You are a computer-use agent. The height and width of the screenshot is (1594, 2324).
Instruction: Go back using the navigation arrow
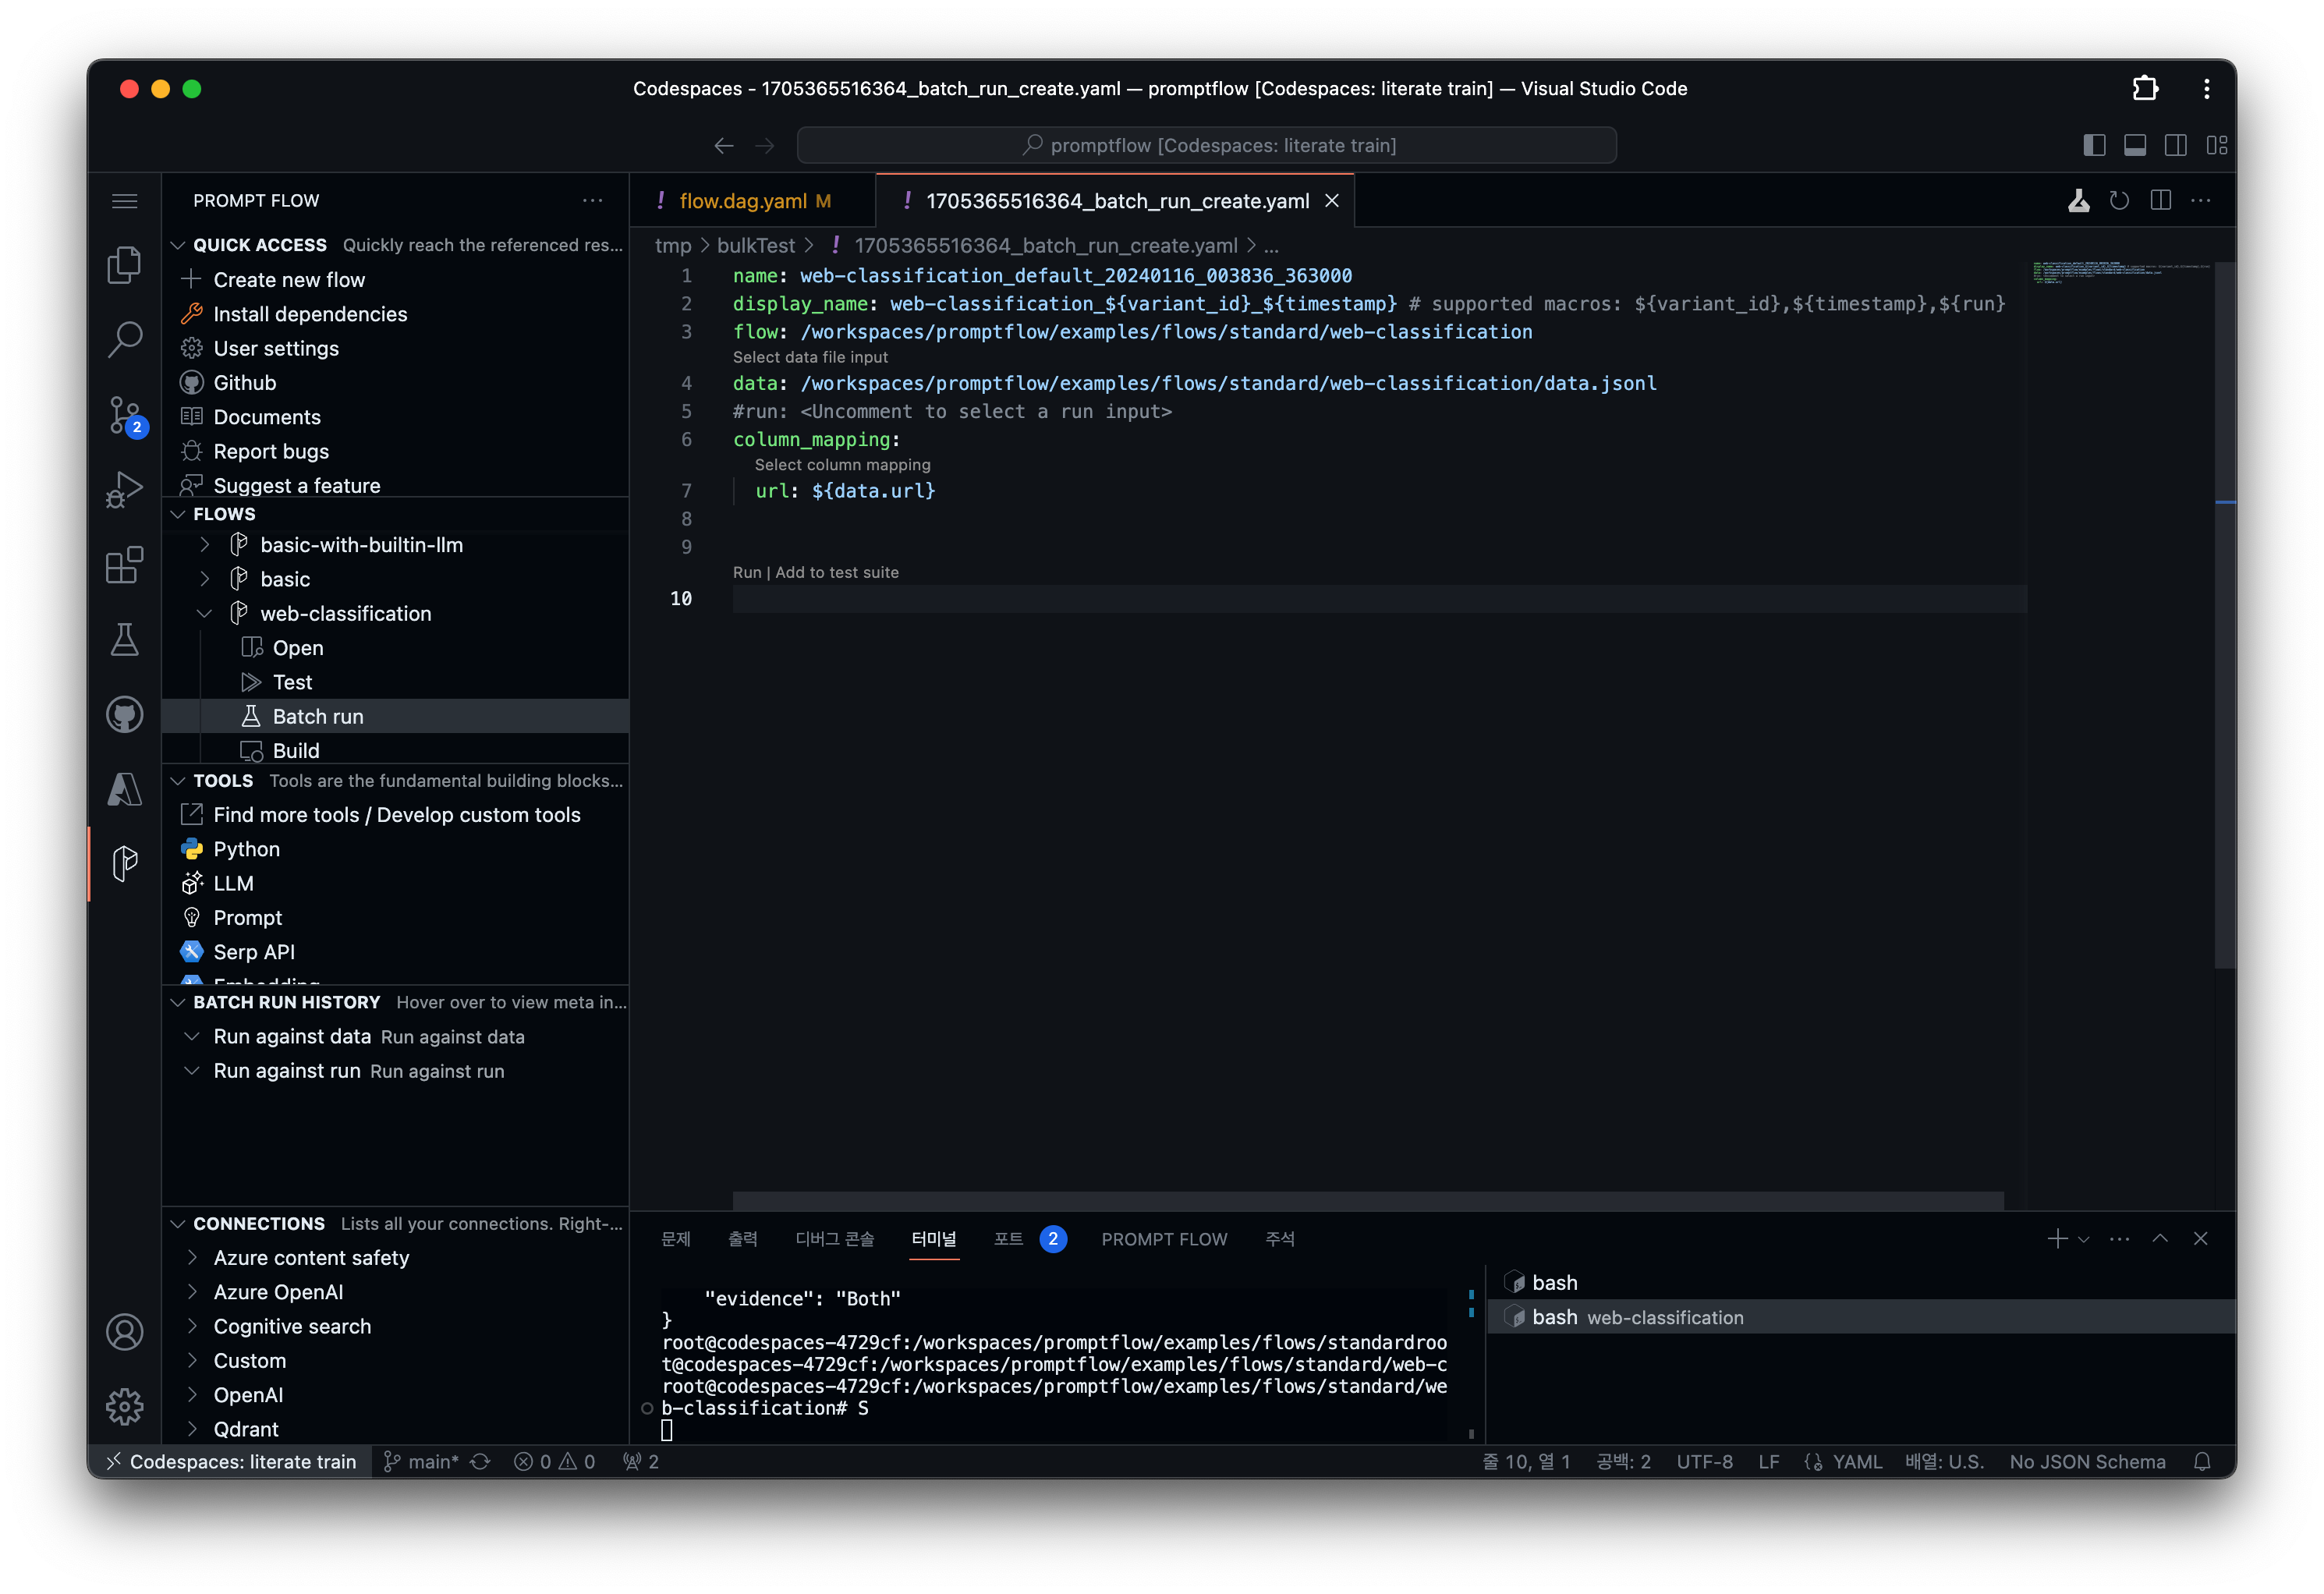tap(724, 146)
